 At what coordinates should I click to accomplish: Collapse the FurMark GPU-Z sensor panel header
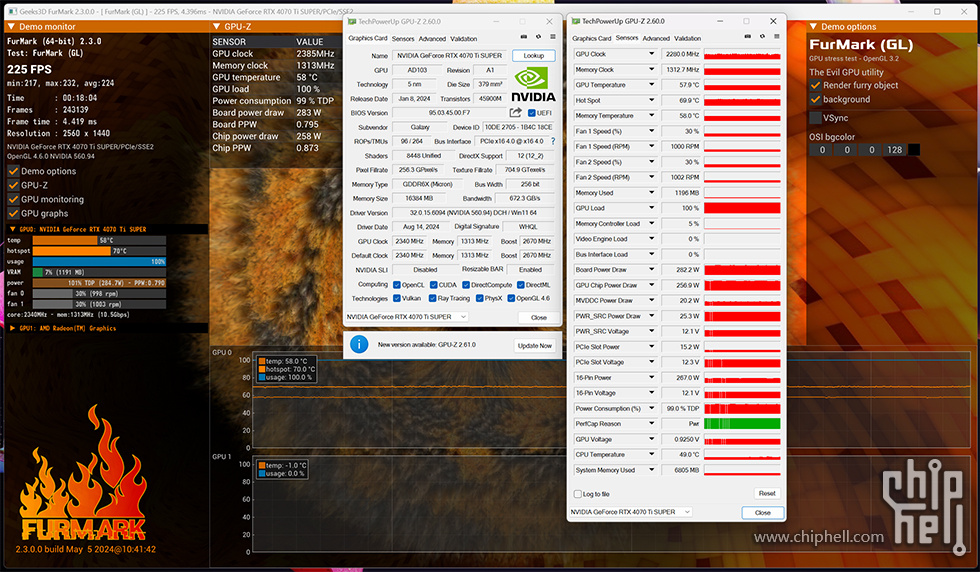(x=216, y=26)
